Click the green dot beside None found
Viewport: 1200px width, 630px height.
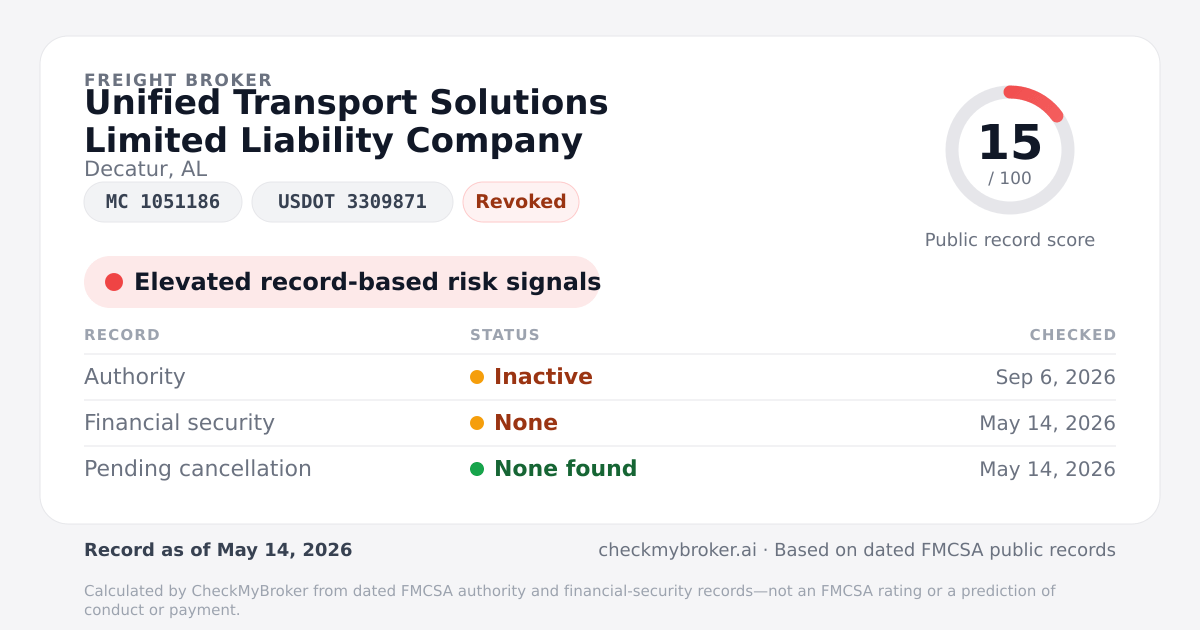[477, 469]
